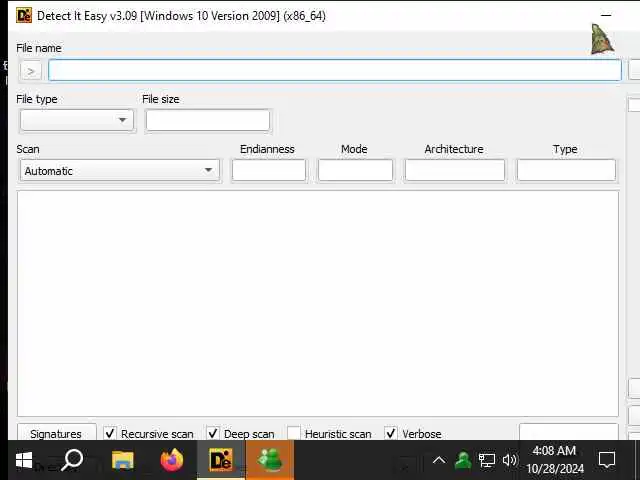640x480 pixels.
Task: Show the clock displaying 4:08 AM
Action: (x=554, y=460)
